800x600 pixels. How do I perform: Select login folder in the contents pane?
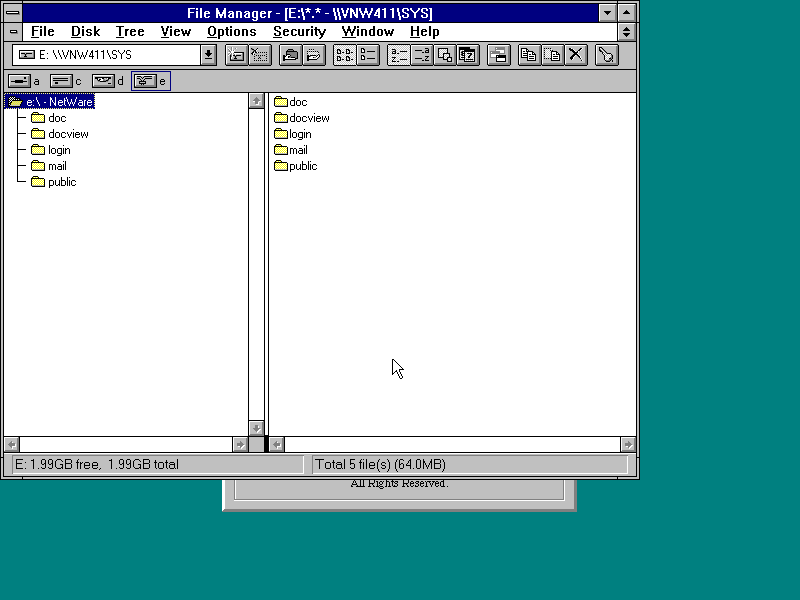tap(292, 134)
